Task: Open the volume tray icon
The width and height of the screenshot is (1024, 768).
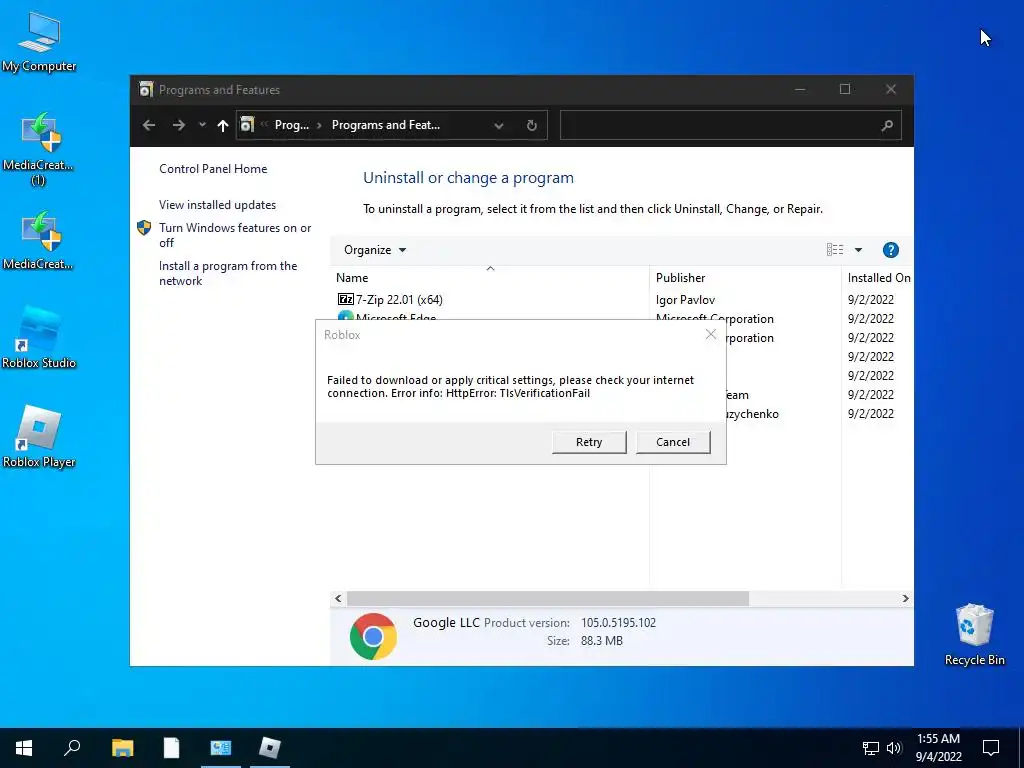Action: 894,748
